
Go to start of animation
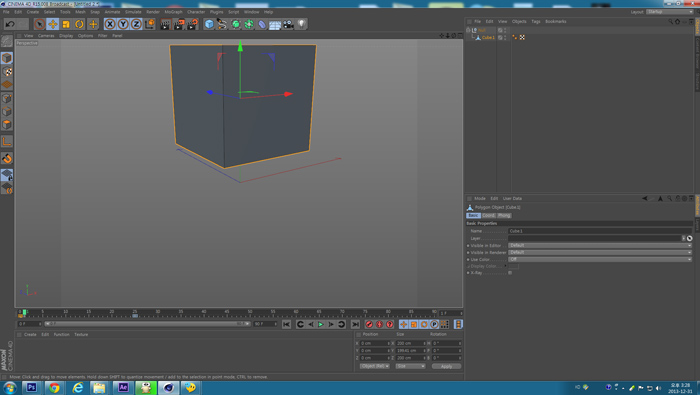[286, 324]
